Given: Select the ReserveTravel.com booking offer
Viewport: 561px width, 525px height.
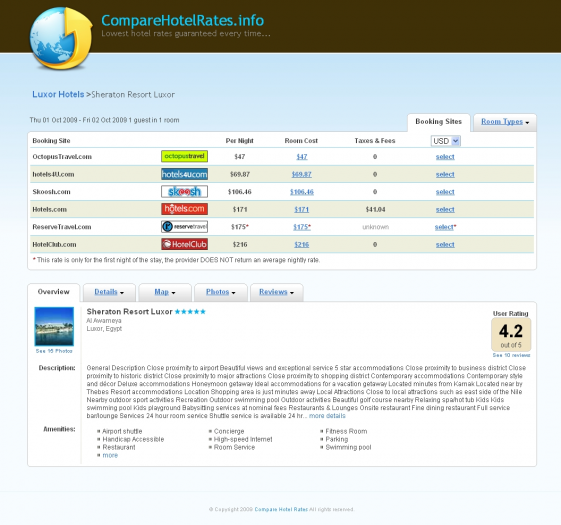Looking at the screenshot, I should pyautogui.click(x=445, y=227).
